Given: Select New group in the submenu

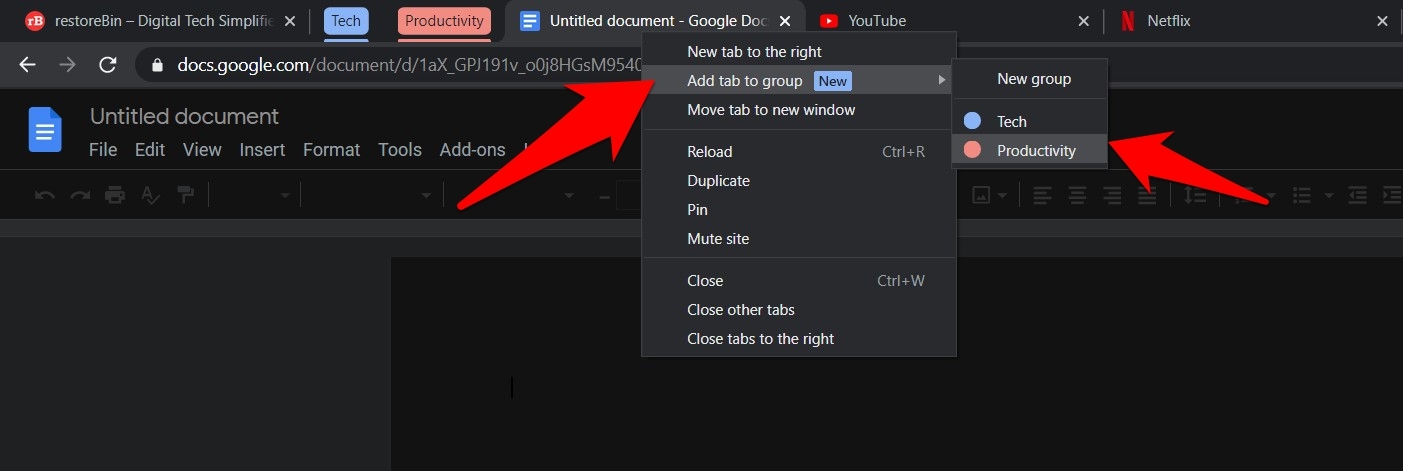Looking at the screenshot, I should (x=1033, y=79).
